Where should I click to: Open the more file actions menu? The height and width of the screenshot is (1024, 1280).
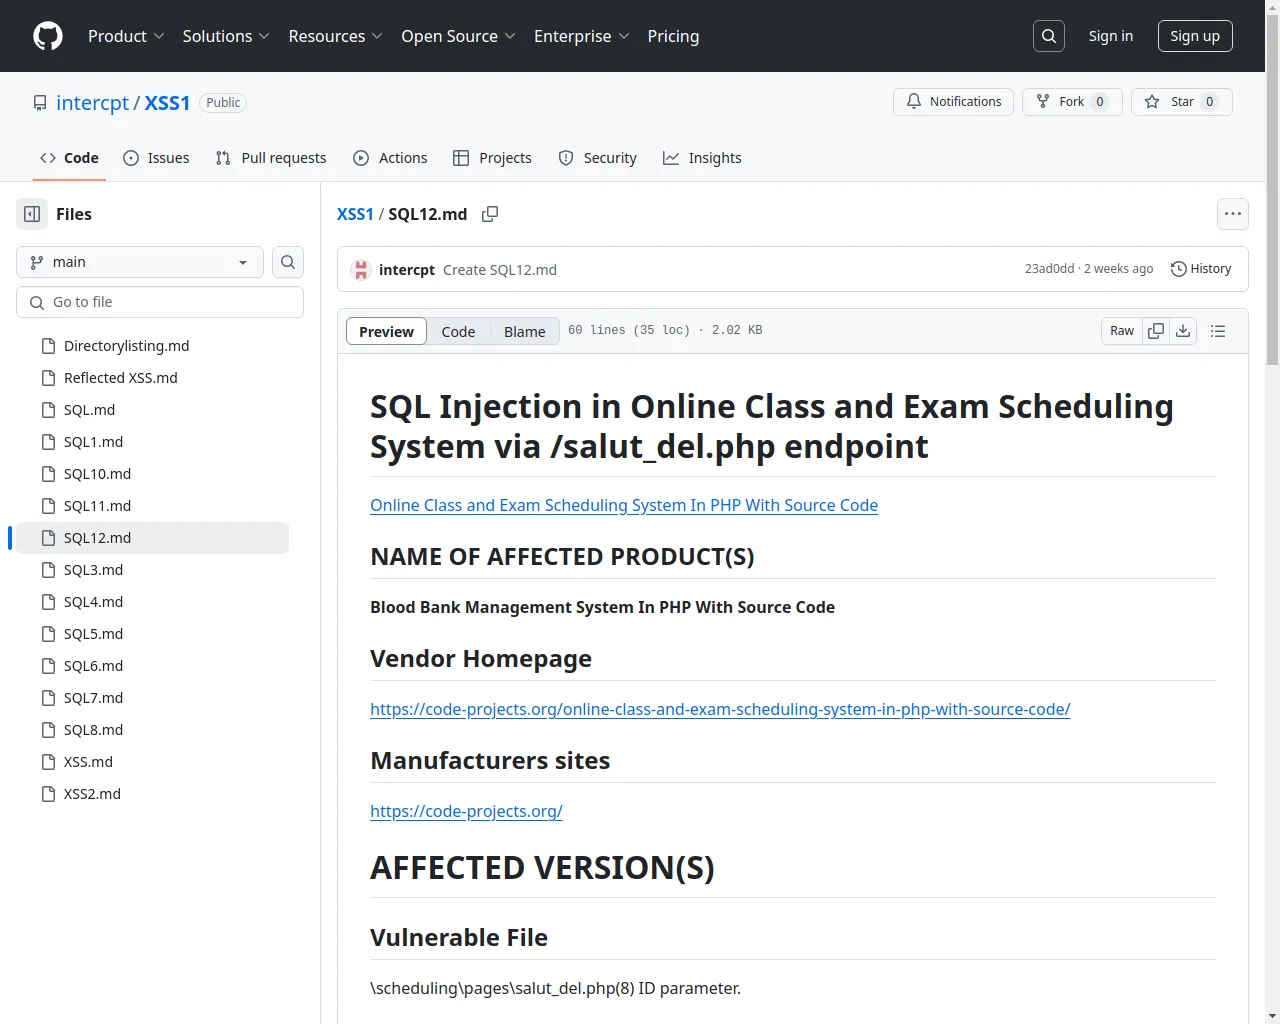pos(1233,214)
